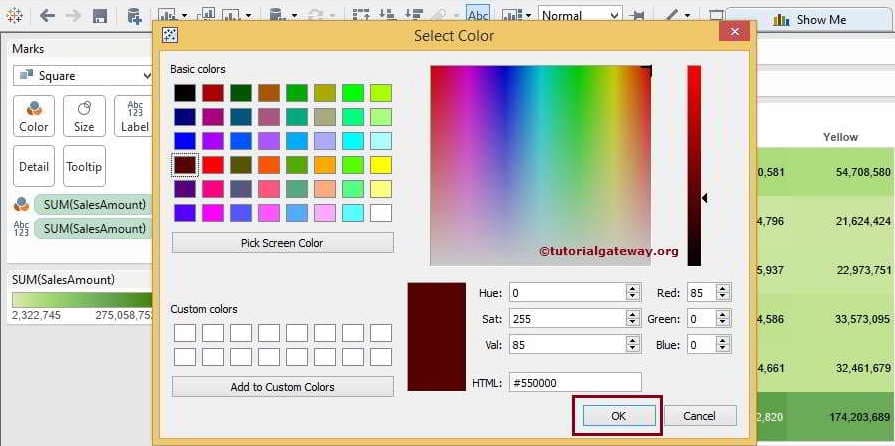This screenshot has width=895, height=446.
Task: Click the Tableau logo start page icon
Action: [x=14, y=15]
